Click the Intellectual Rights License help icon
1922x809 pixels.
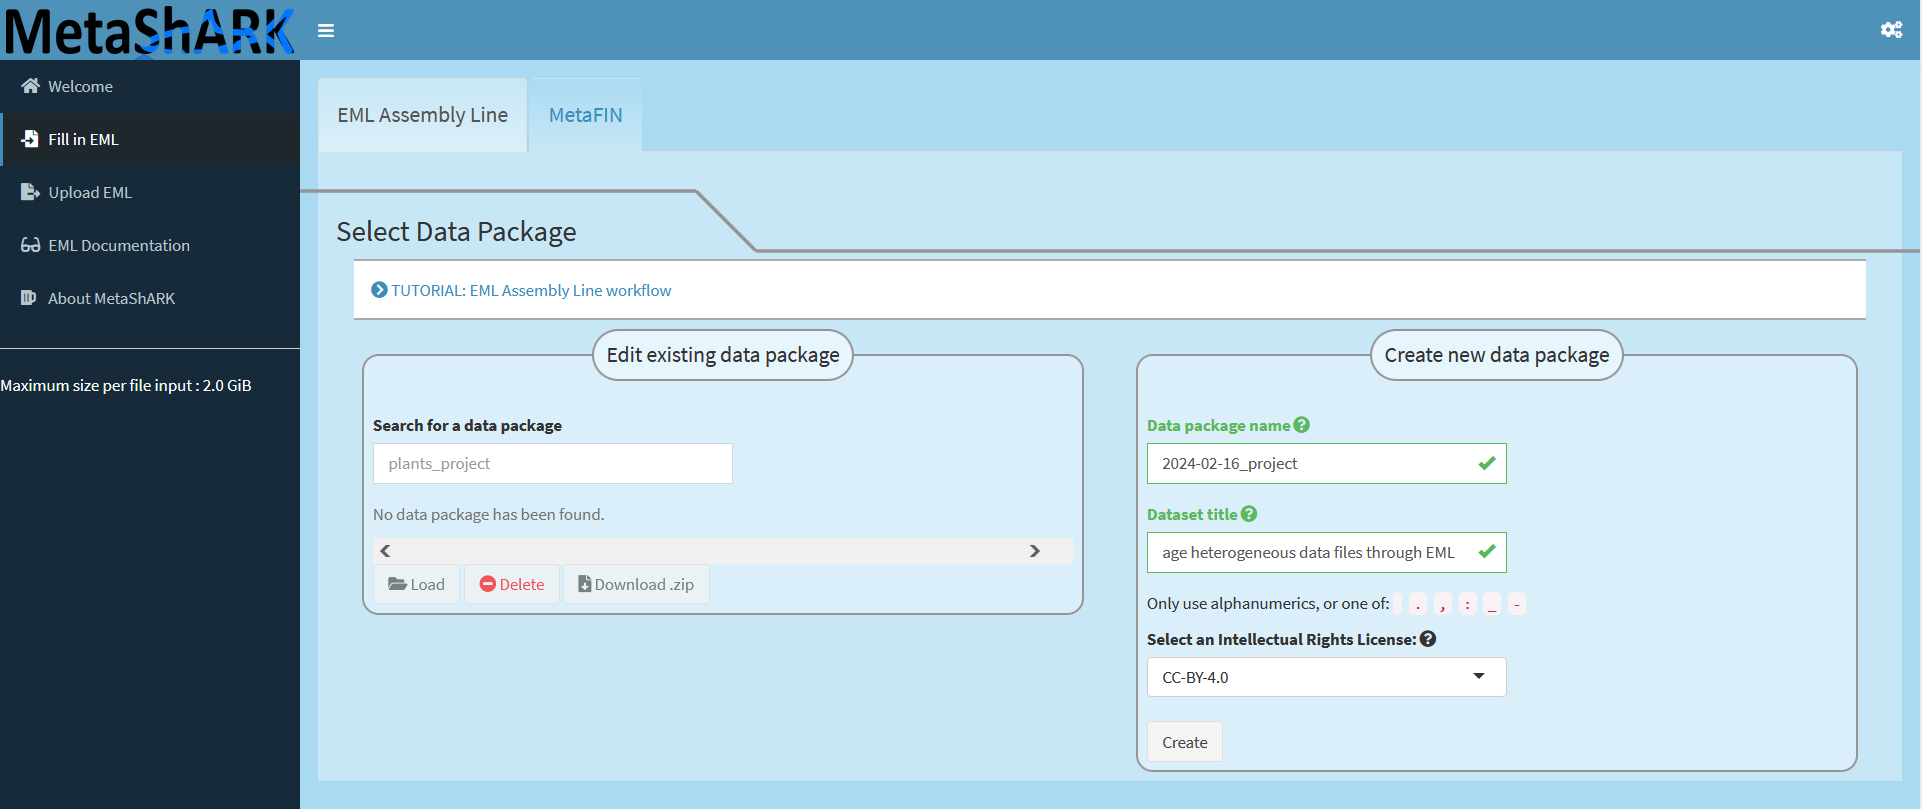1428,639
